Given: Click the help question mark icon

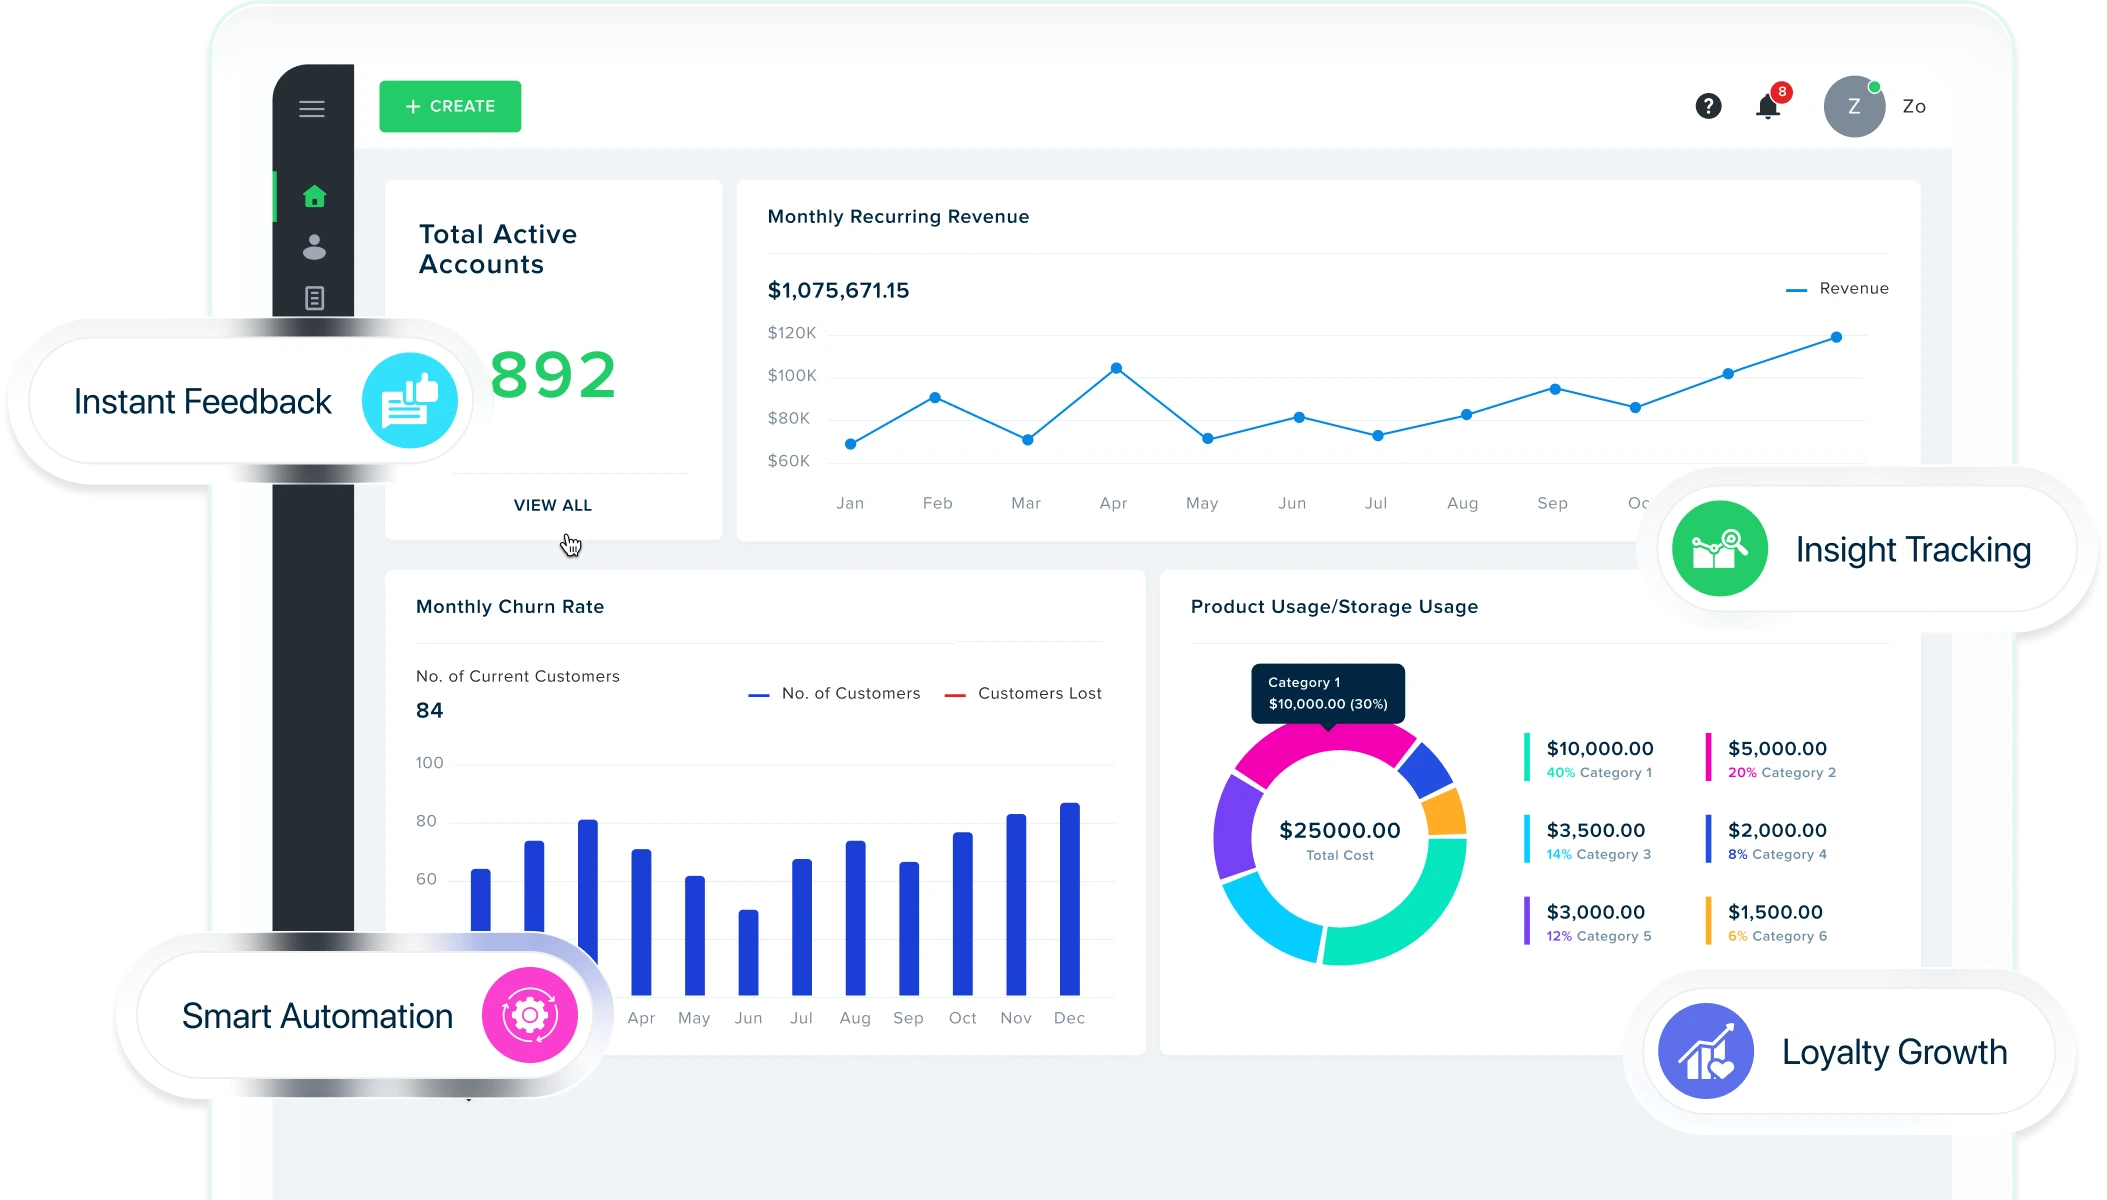Looking at the screenshot, I should (1709, 106).
